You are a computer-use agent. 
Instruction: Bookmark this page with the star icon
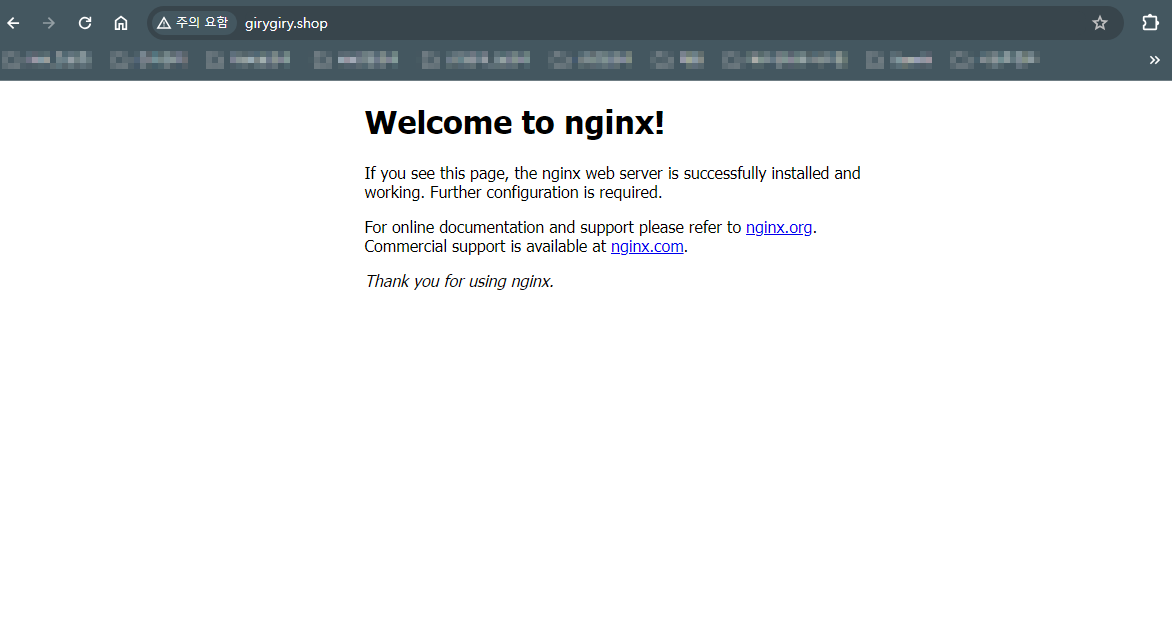pos(1099,23)
